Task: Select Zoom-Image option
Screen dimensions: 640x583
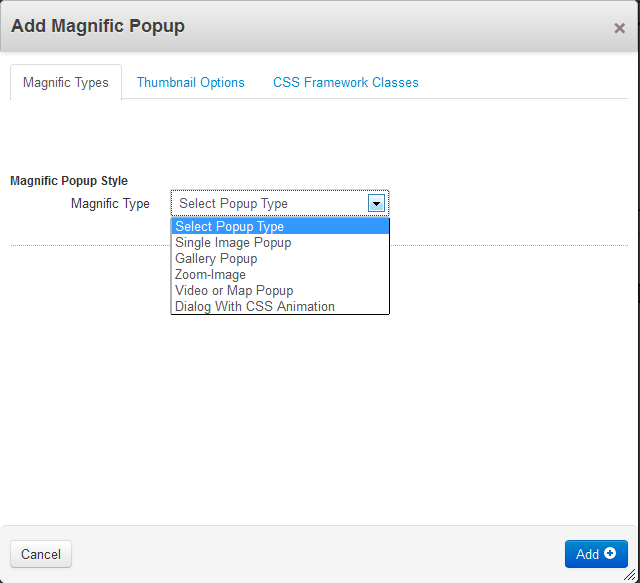Action: pos(280,274)
